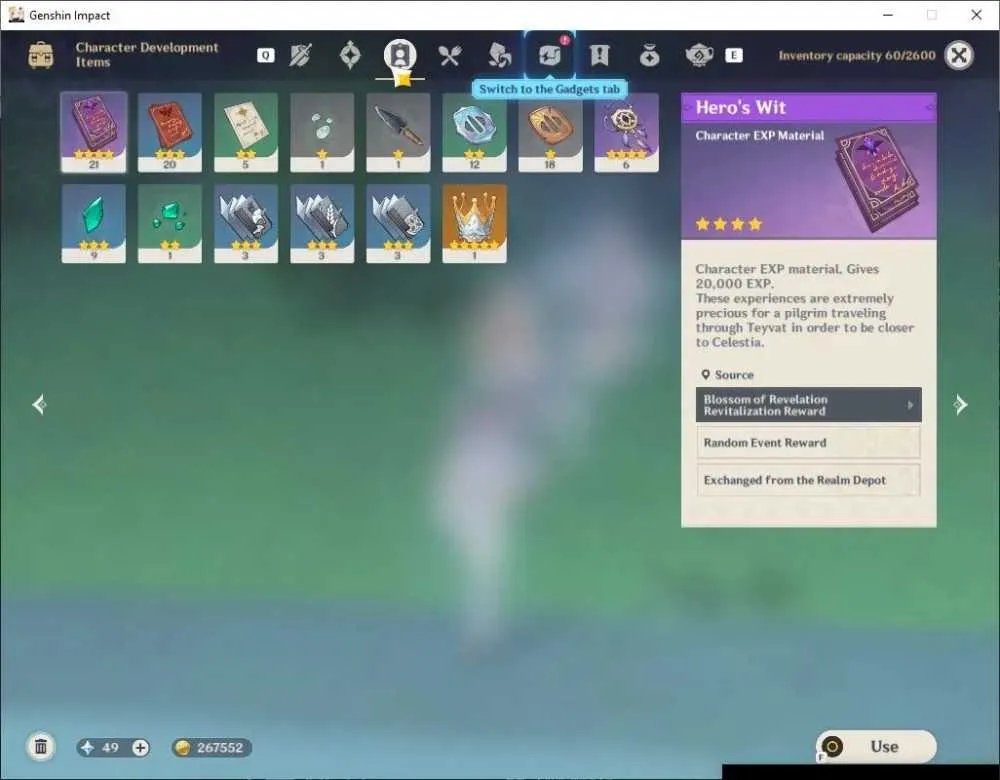Viewport: 1000px width, 780px height.
Task: Open the Precious Items pouch tab
Action: [649, 56]
